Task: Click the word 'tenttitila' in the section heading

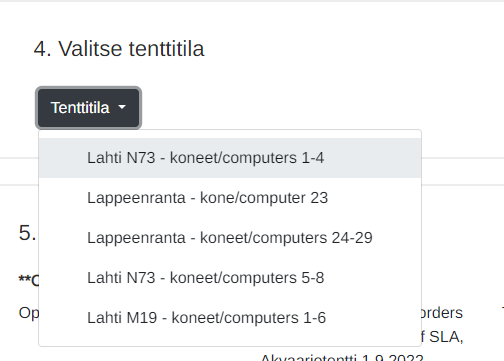Action: click(x=167, y=49)
